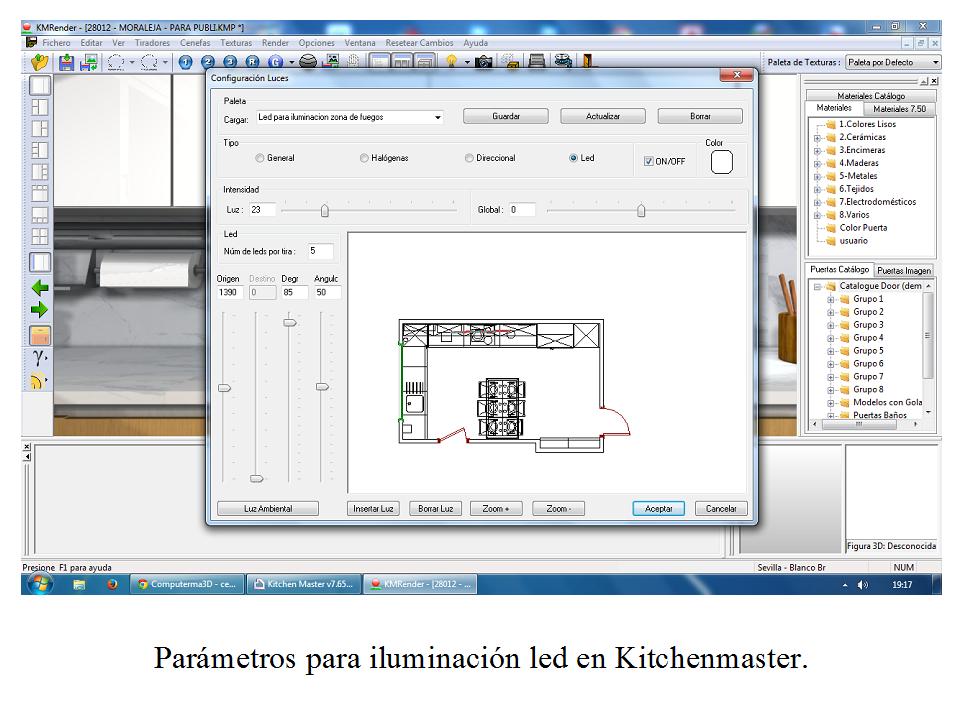
Task: Expand the 4.Maderas materials folder
Action: click(x=816, y=162)
